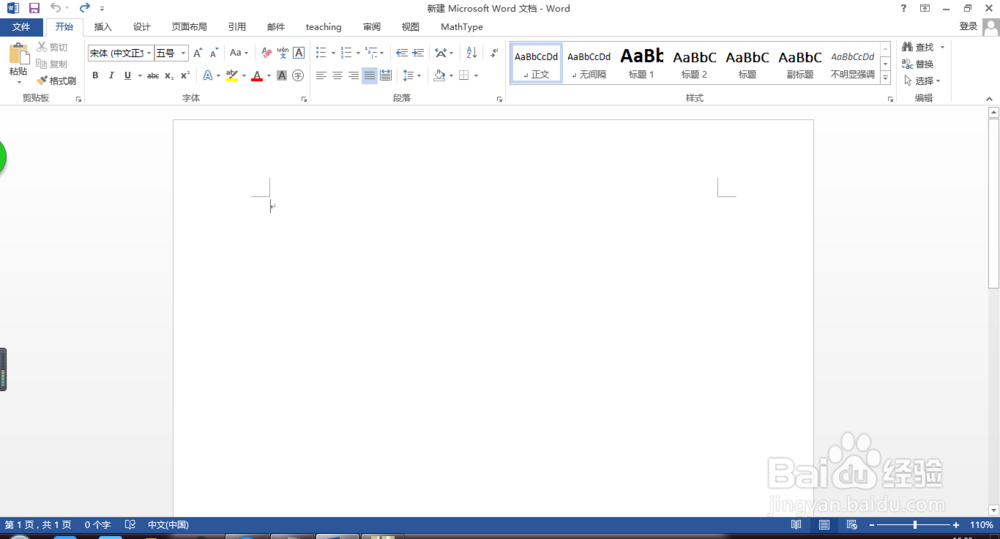Toggle character shading (gray A)
Screen dimensions: 1000x539
tap(282, 75)
